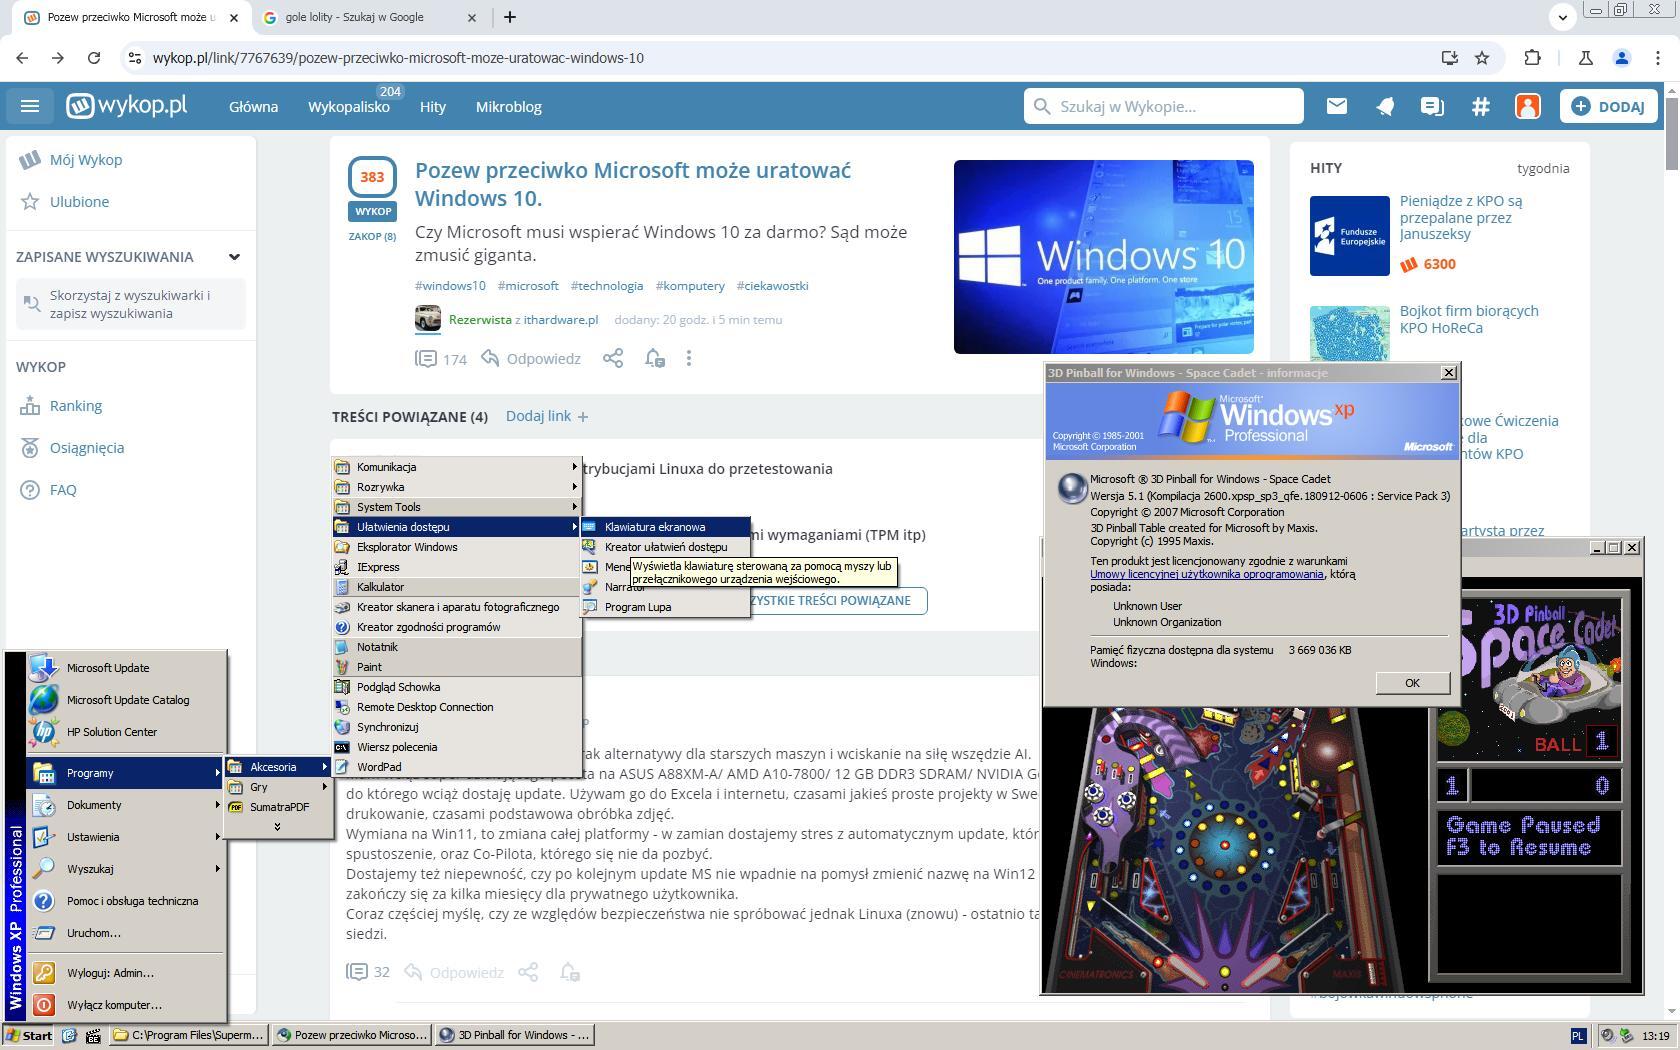Screen dimensions: 1680x1050
Task: Open the Umowy licencyjnej użytkownika link
Action: [1206, 574]
